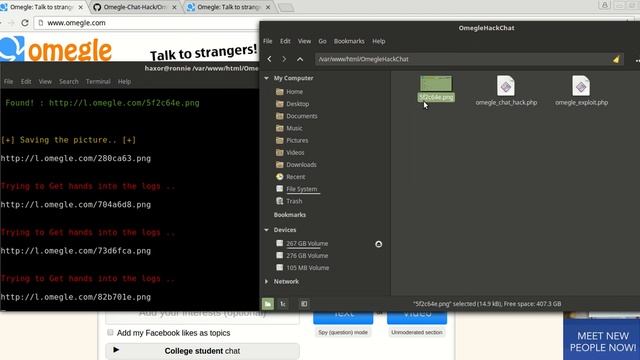The height and width of the screenshot is (360, 640).
Task: Enable Add my Facebook likes as topics
Action: [110, 333]
